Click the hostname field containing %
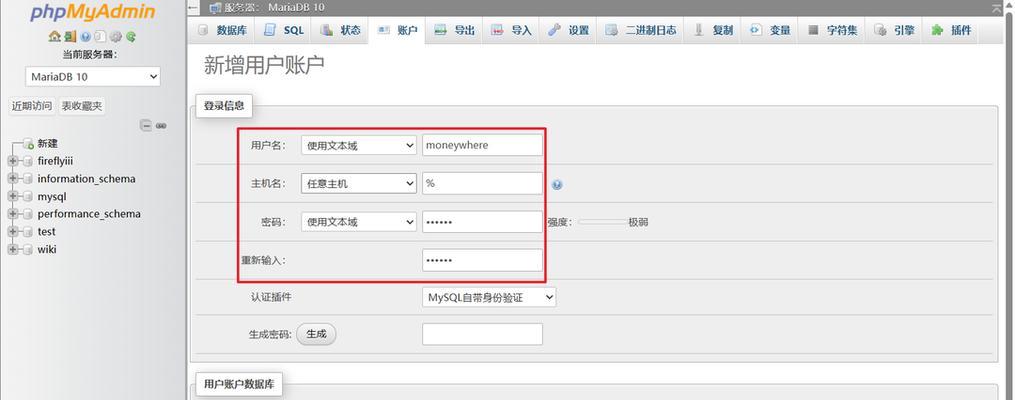Screen dimensions: 1015x400 click(x=482, y=184)
